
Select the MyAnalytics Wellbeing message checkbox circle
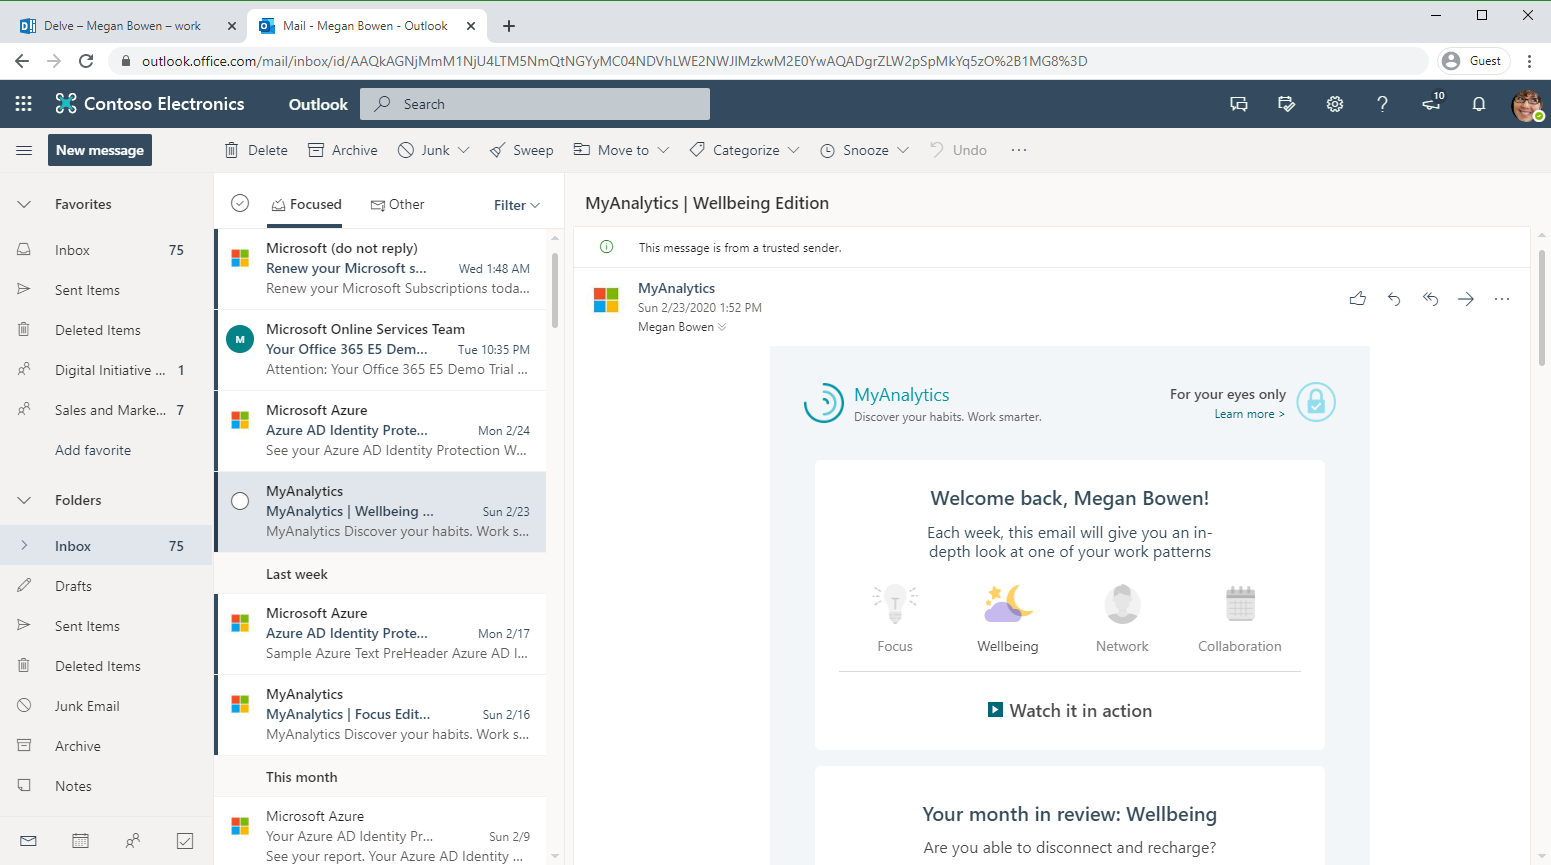[x=240, y=501]
